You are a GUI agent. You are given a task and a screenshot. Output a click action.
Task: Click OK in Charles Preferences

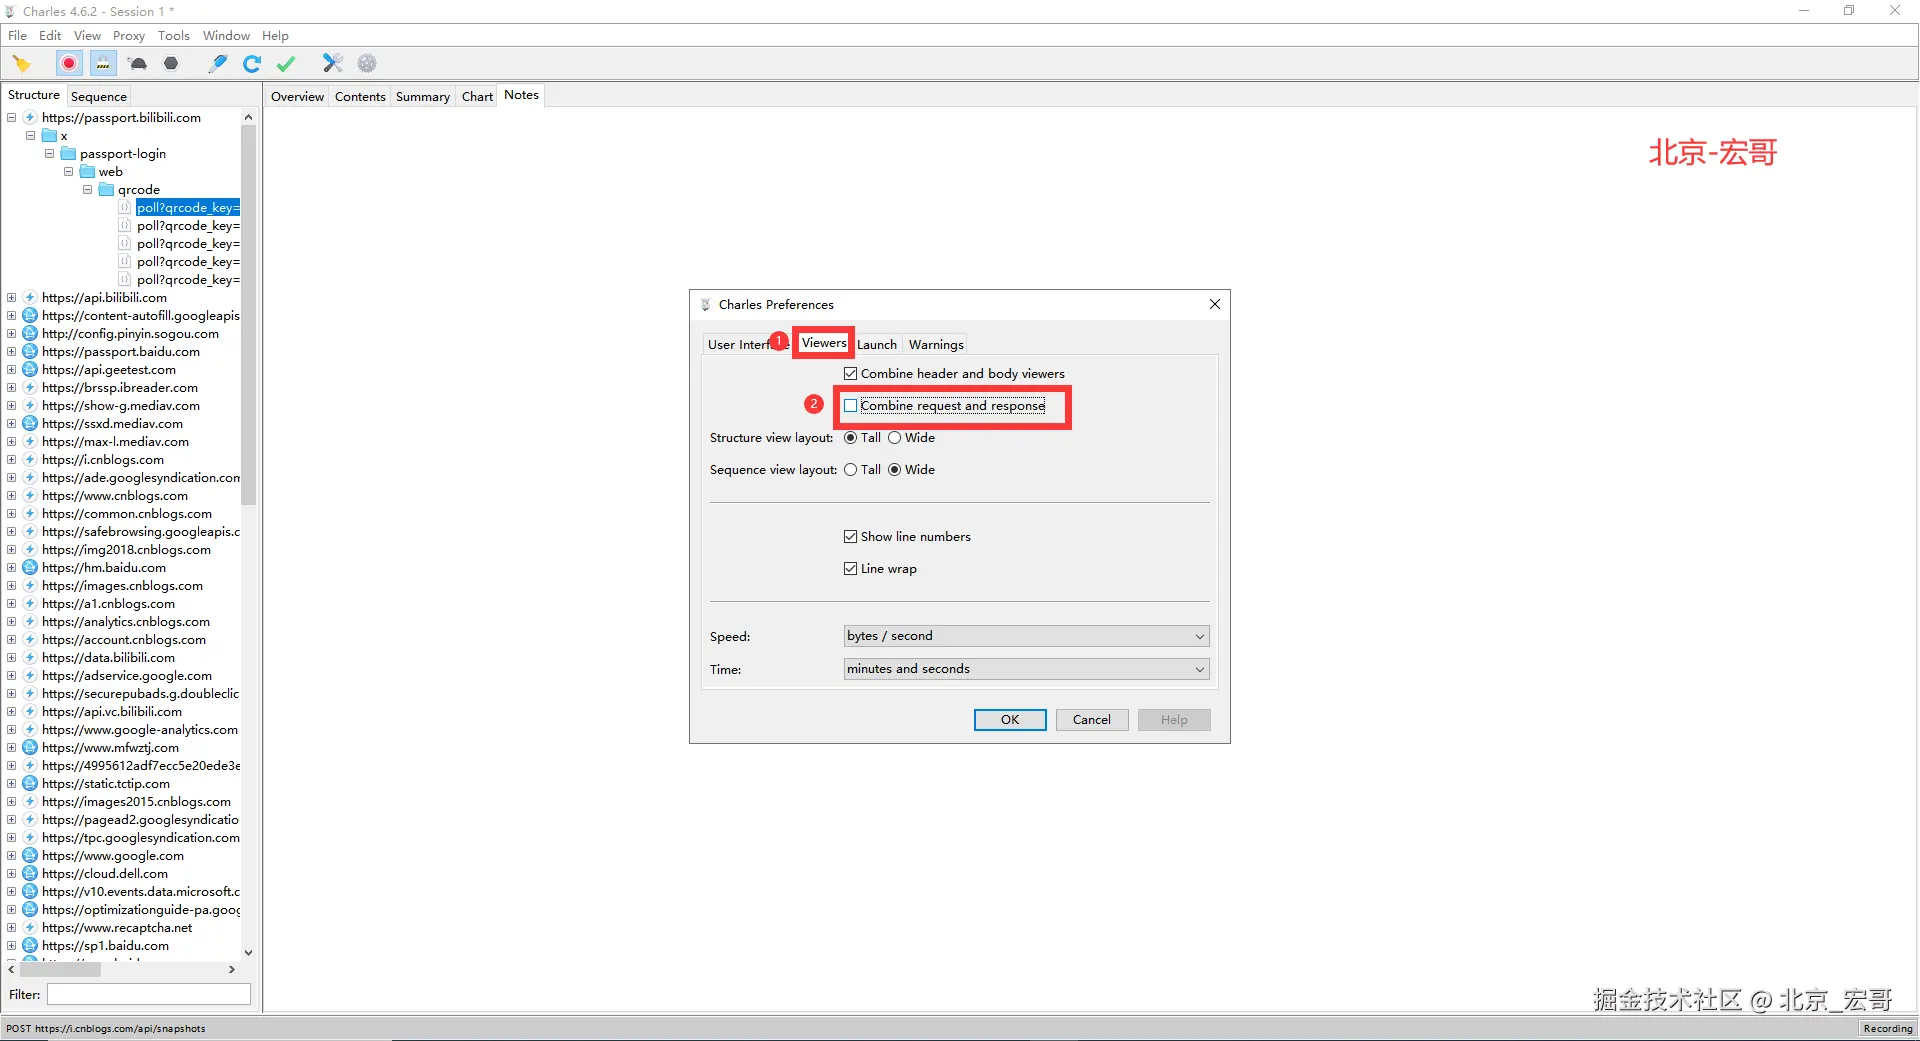[x=1010, y=720]
